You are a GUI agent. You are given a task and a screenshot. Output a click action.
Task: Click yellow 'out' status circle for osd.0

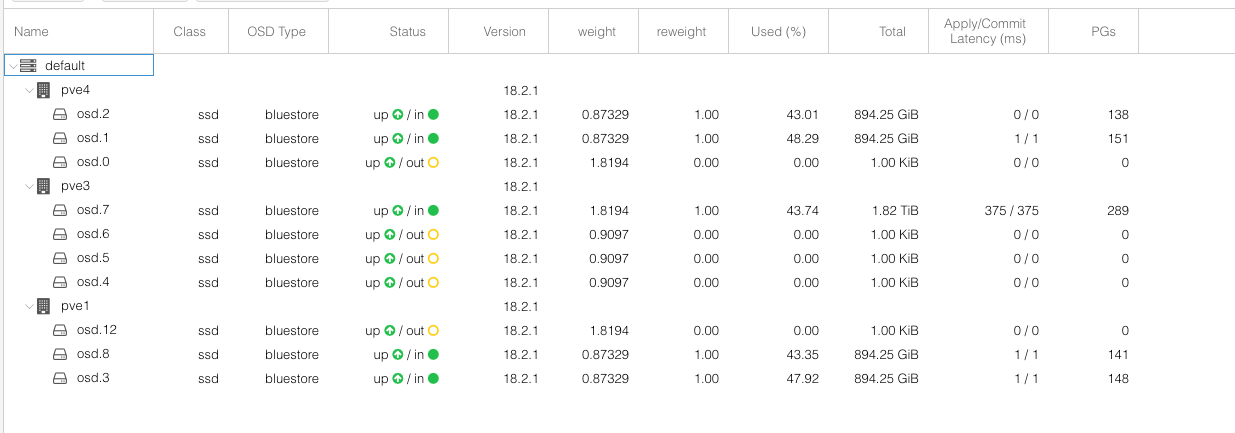434,162
